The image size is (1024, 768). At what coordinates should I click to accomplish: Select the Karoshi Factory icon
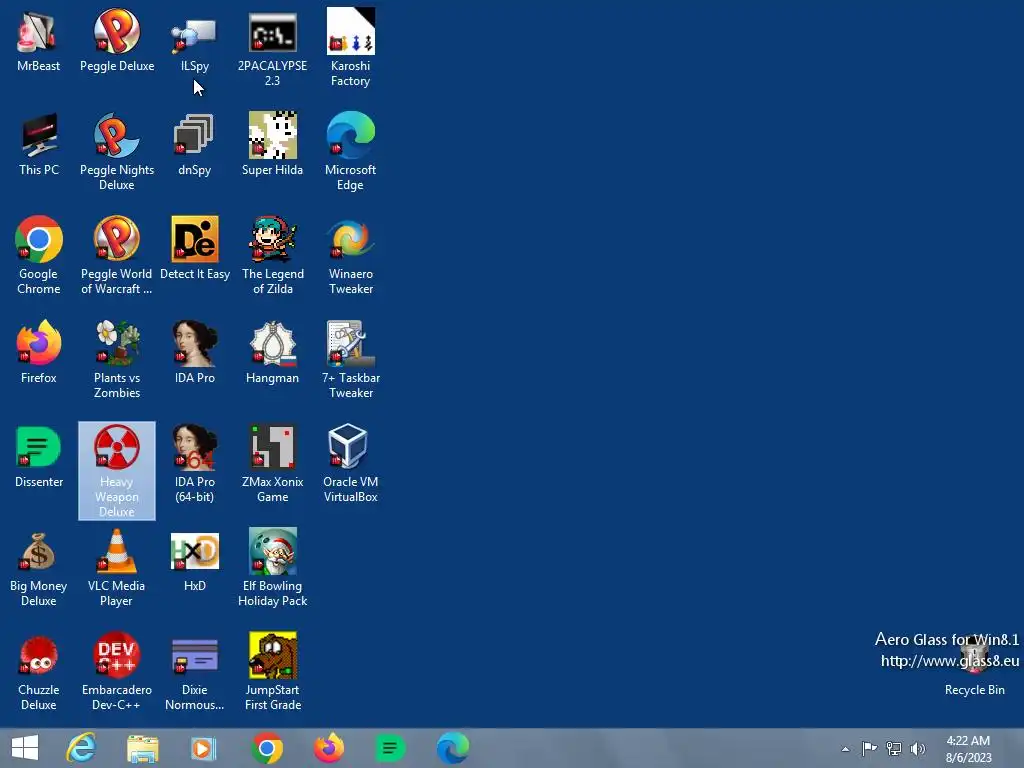[351, 48]
